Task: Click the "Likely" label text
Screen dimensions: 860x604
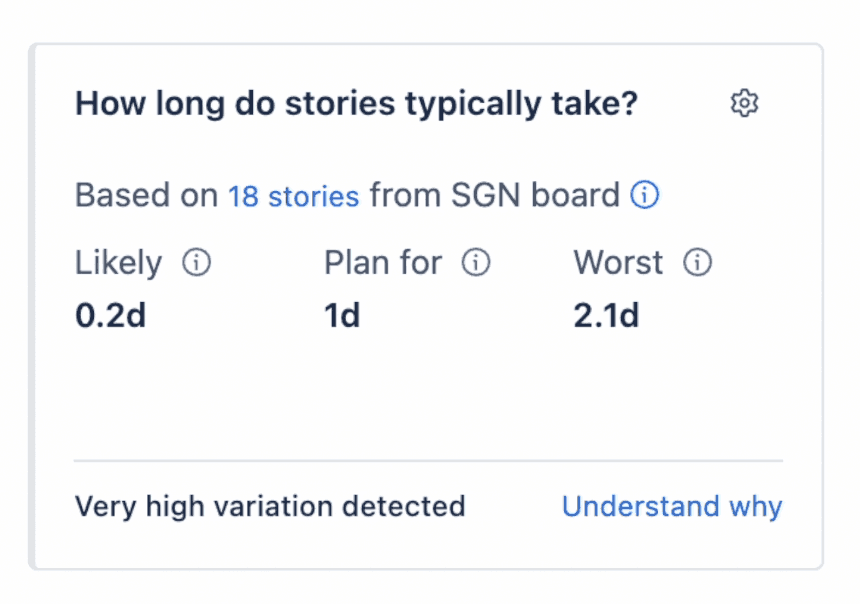Action: 118,263
